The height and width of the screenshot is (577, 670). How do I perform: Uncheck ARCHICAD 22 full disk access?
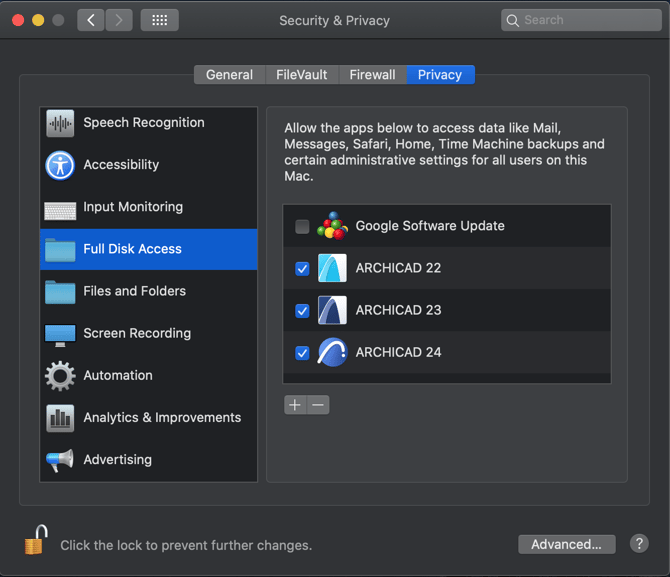(302, 269)
